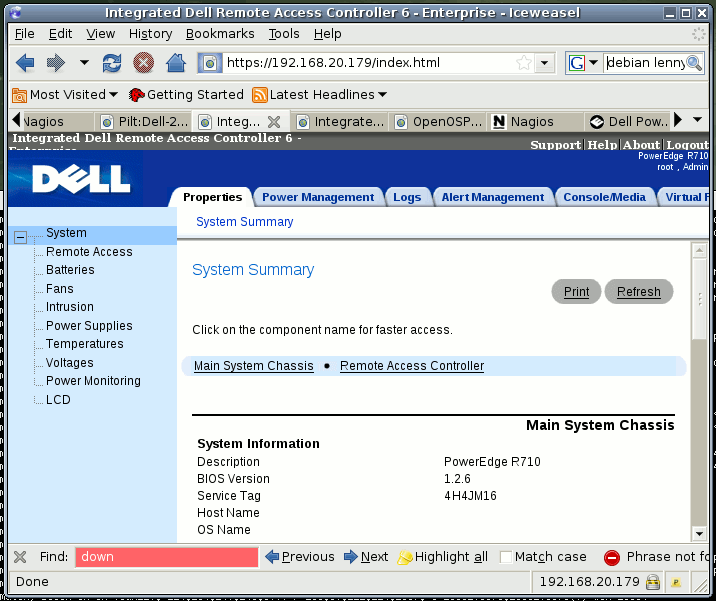Click the browser Back arrow icon
The image size is (716, 601).
(x=25, y=63)
